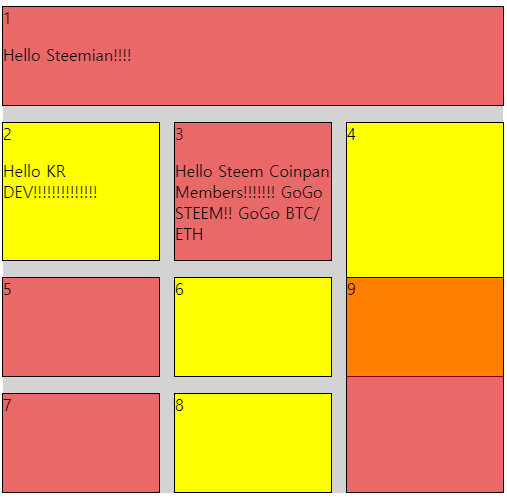Click the yellow box numbered 4

click(x=425, y=200)
